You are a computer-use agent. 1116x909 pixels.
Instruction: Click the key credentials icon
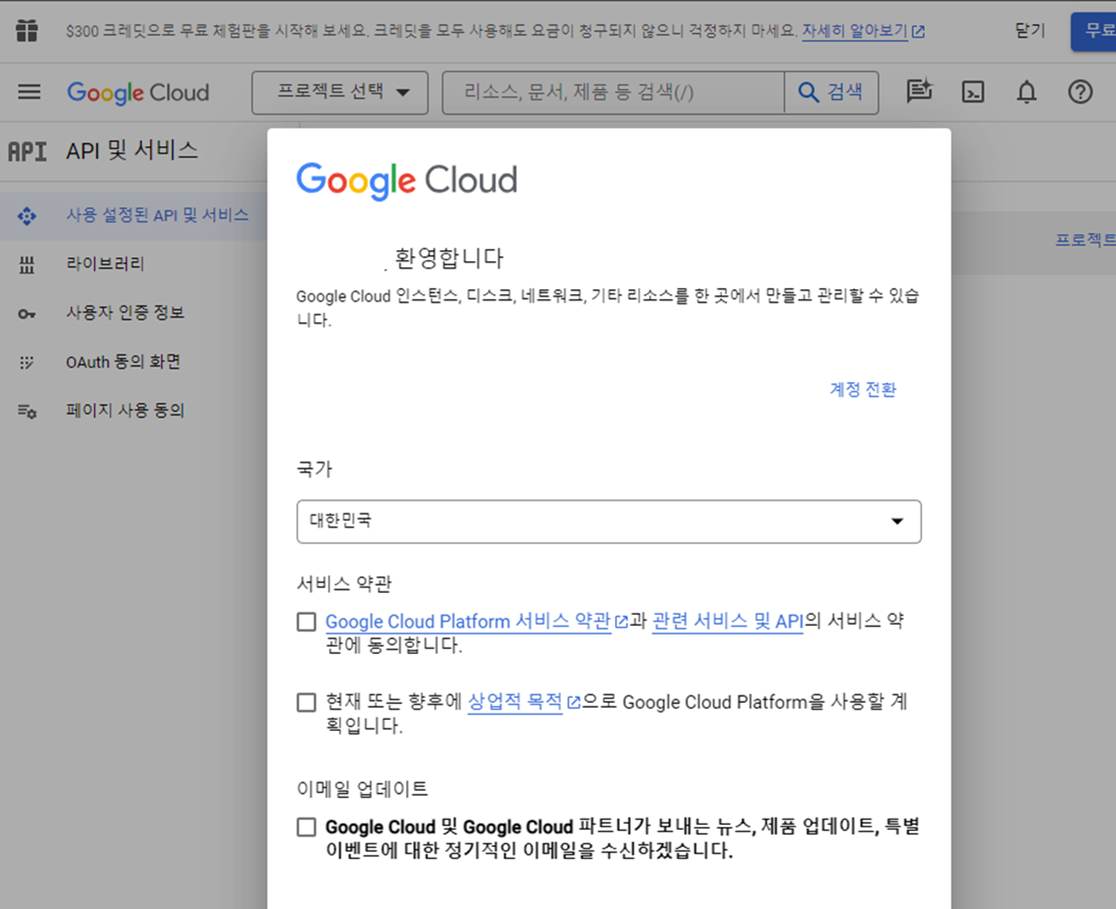tap(27, 314)
